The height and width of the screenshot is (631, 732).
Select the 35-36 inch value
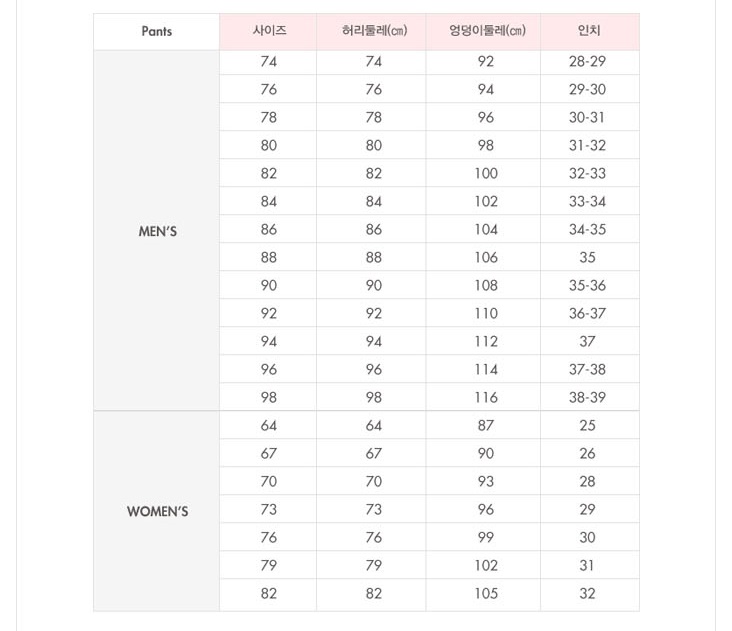tap(588, 285)
